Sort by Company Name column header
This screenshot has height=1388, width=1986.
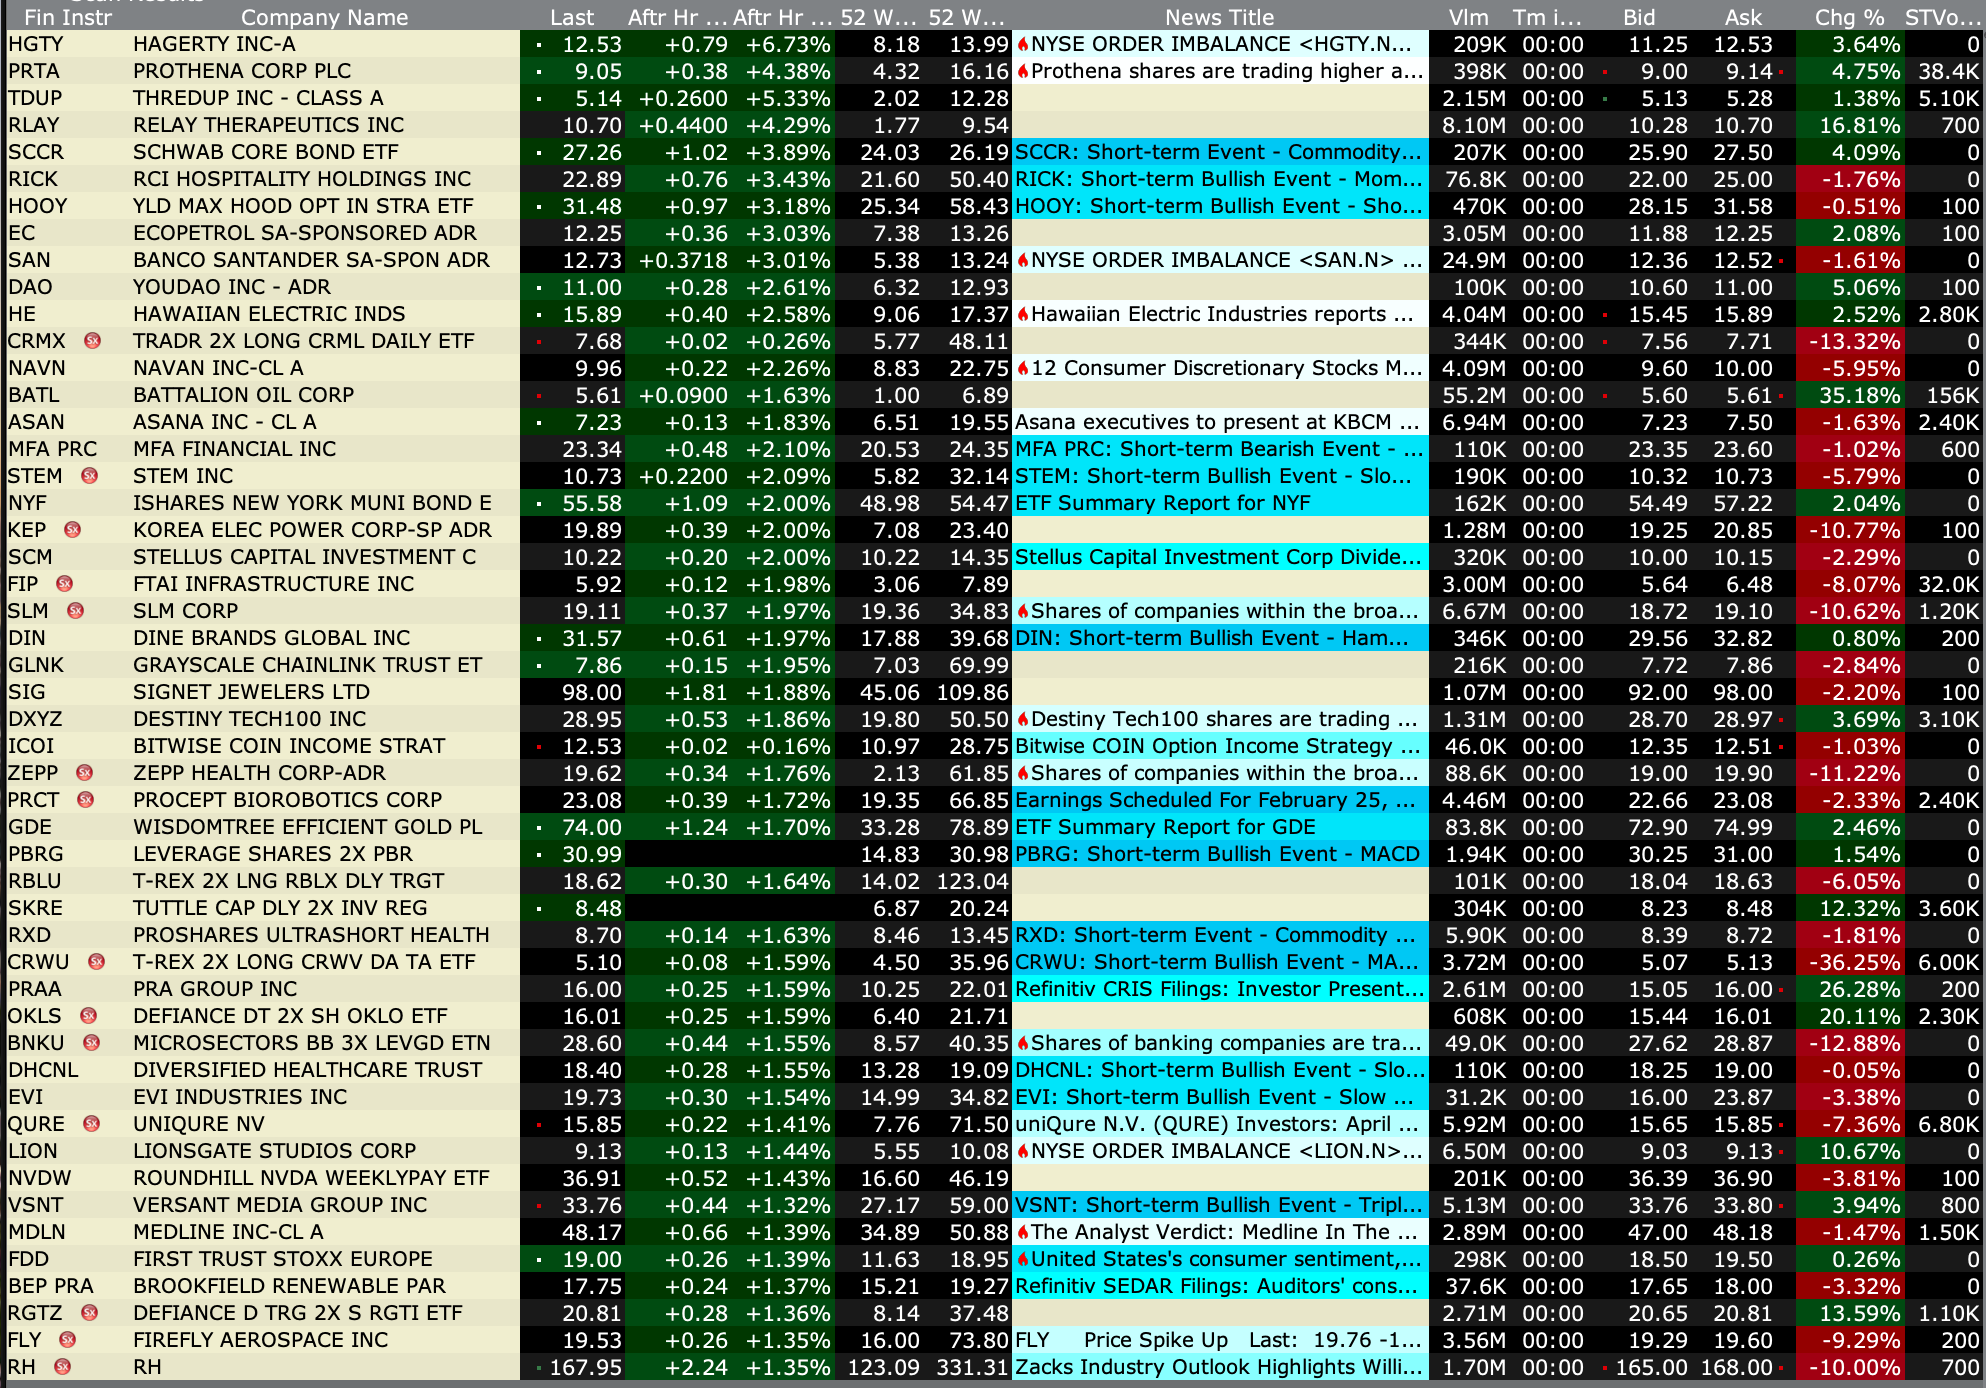pyautogui.click(x=324, y=17)
